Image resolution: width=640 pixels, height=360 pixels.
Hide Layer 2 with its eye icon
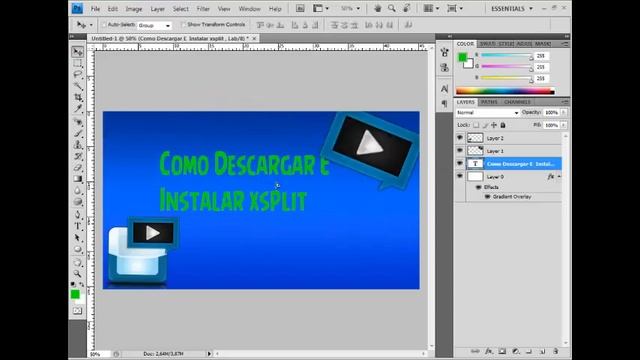(460, 138)
